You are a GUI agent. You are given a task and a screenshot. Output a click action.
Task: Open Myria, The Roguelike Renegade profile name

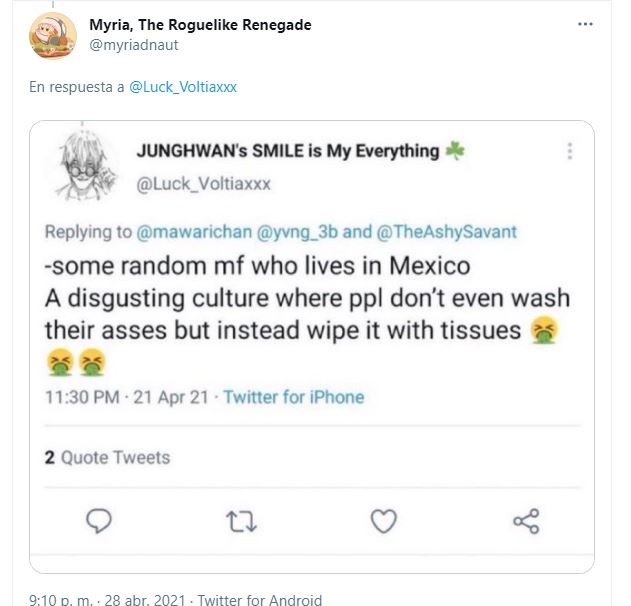(x=200, y=25)
